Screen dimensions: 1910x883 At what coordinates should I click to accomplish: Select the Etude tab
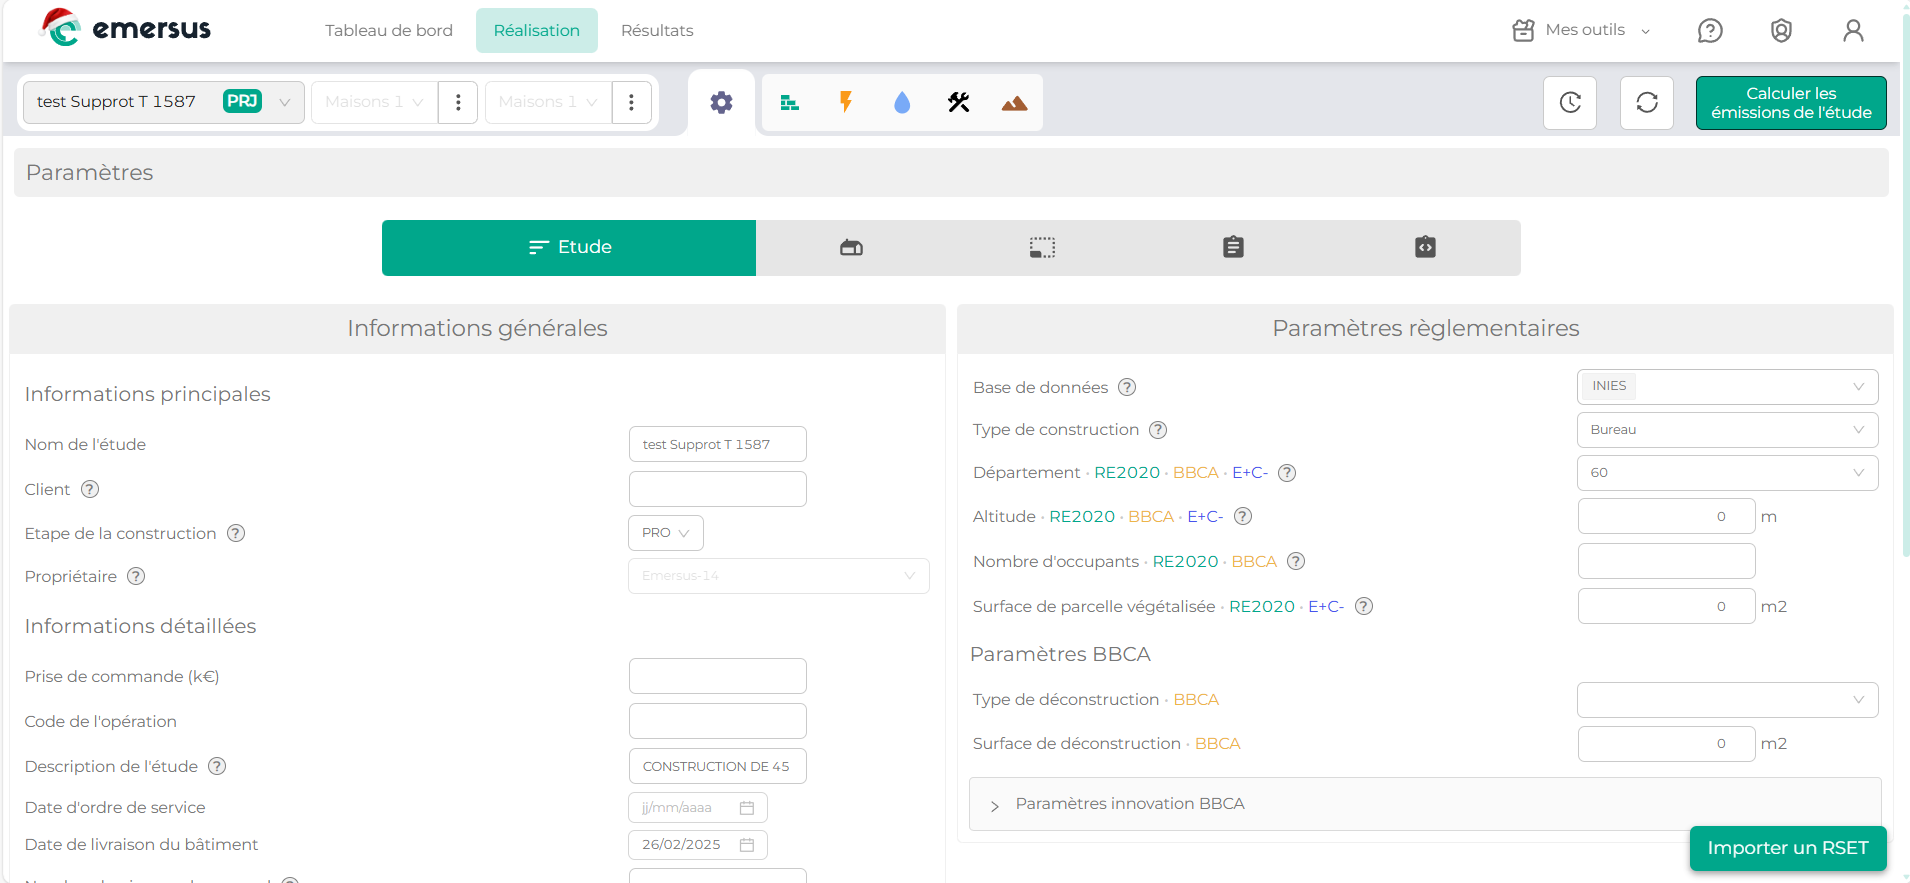point(569,248)
